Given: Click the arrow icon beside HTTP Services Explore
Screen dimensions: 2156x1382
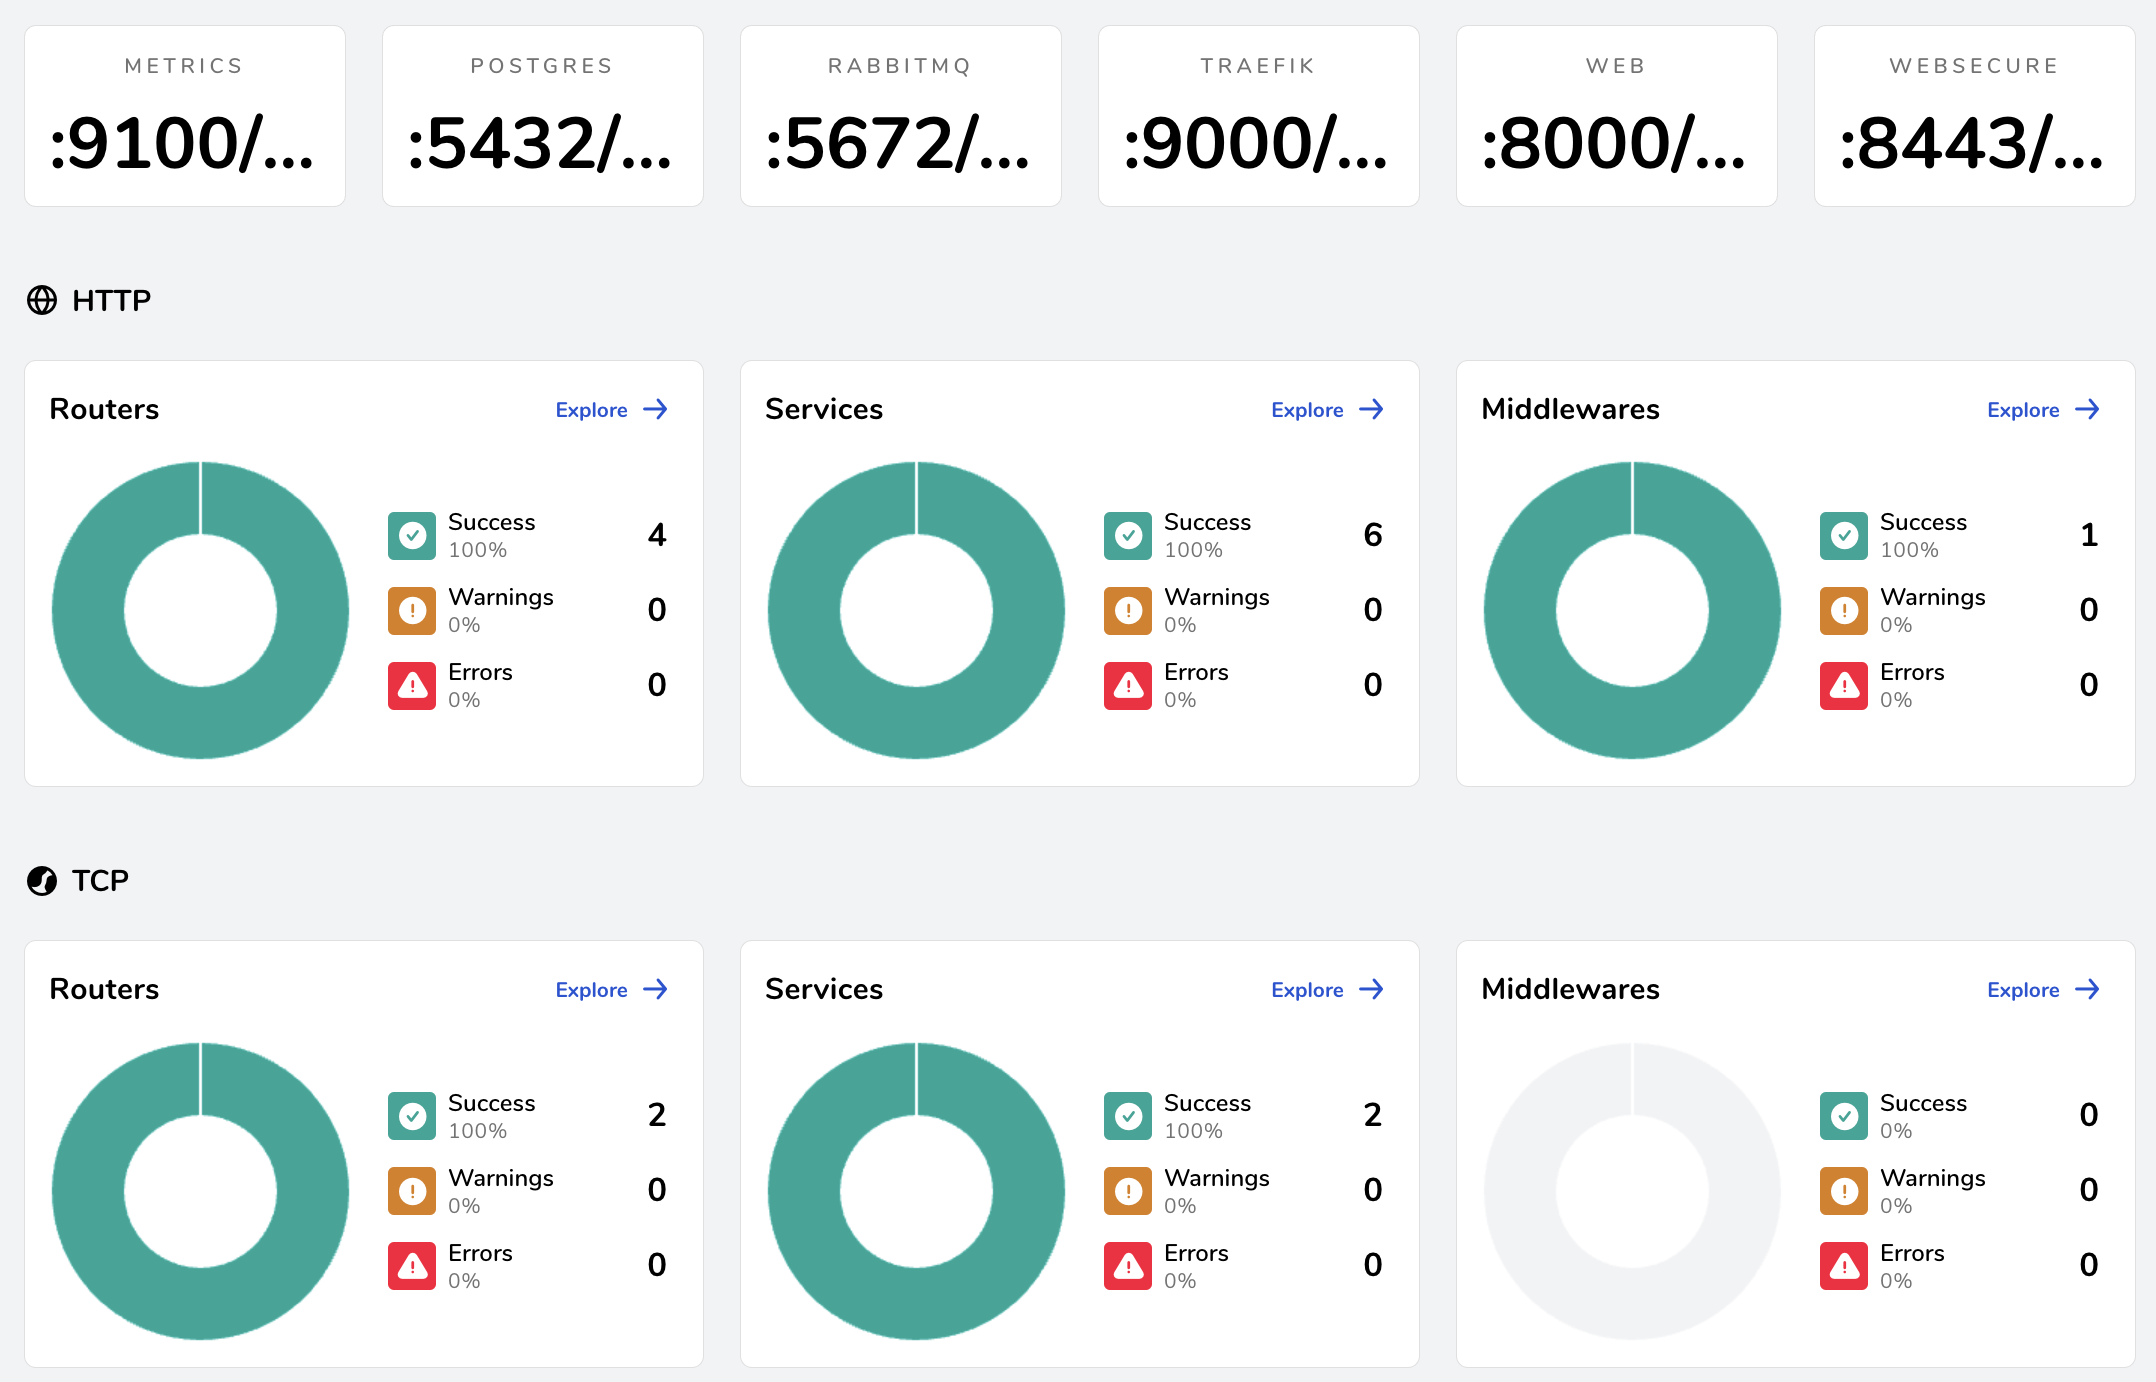Looking at the screenshot, I should [1370, 409].
